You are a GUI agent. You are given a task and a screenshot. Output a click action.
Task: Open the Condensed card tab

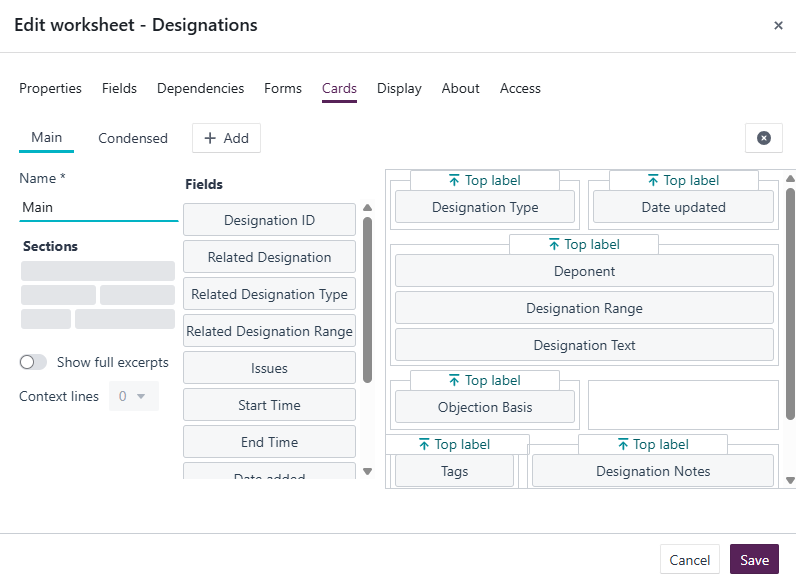tap(132, 138)
